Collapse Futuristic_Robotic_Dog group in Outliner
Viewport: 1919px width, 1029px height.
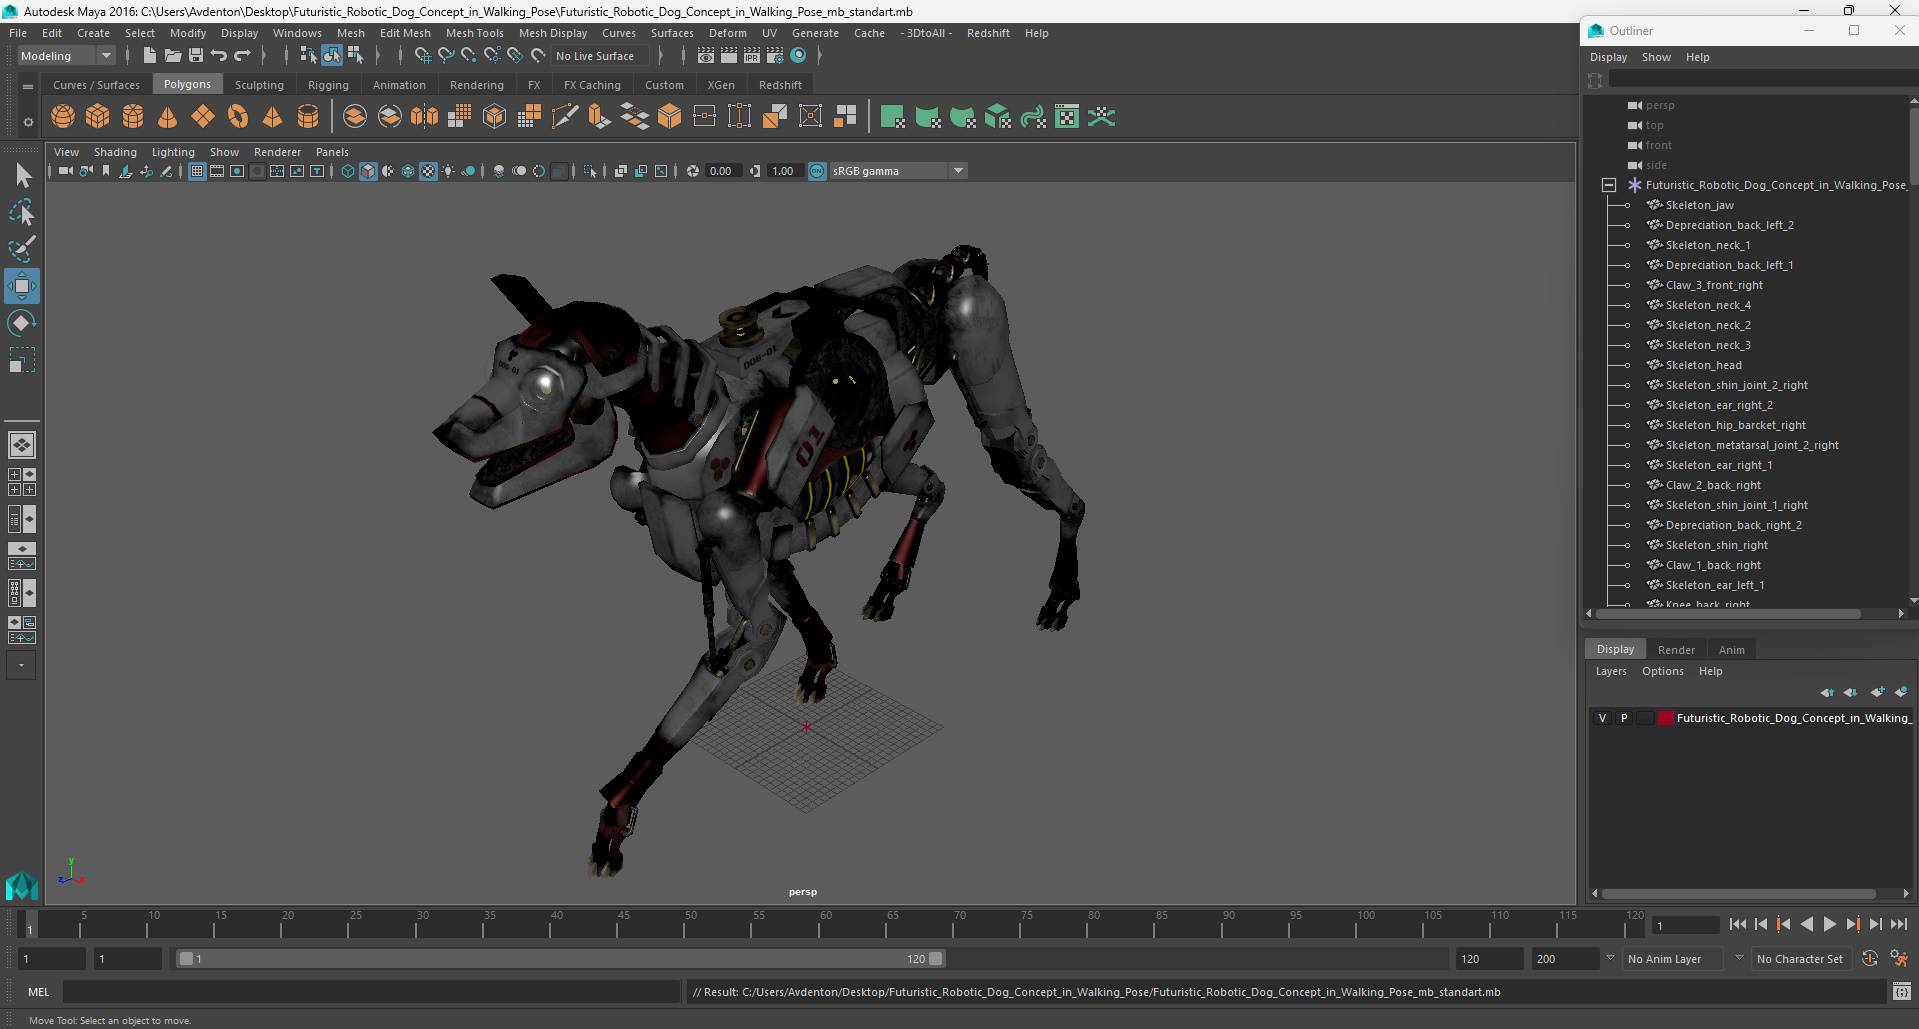[x=1608, y=185]
